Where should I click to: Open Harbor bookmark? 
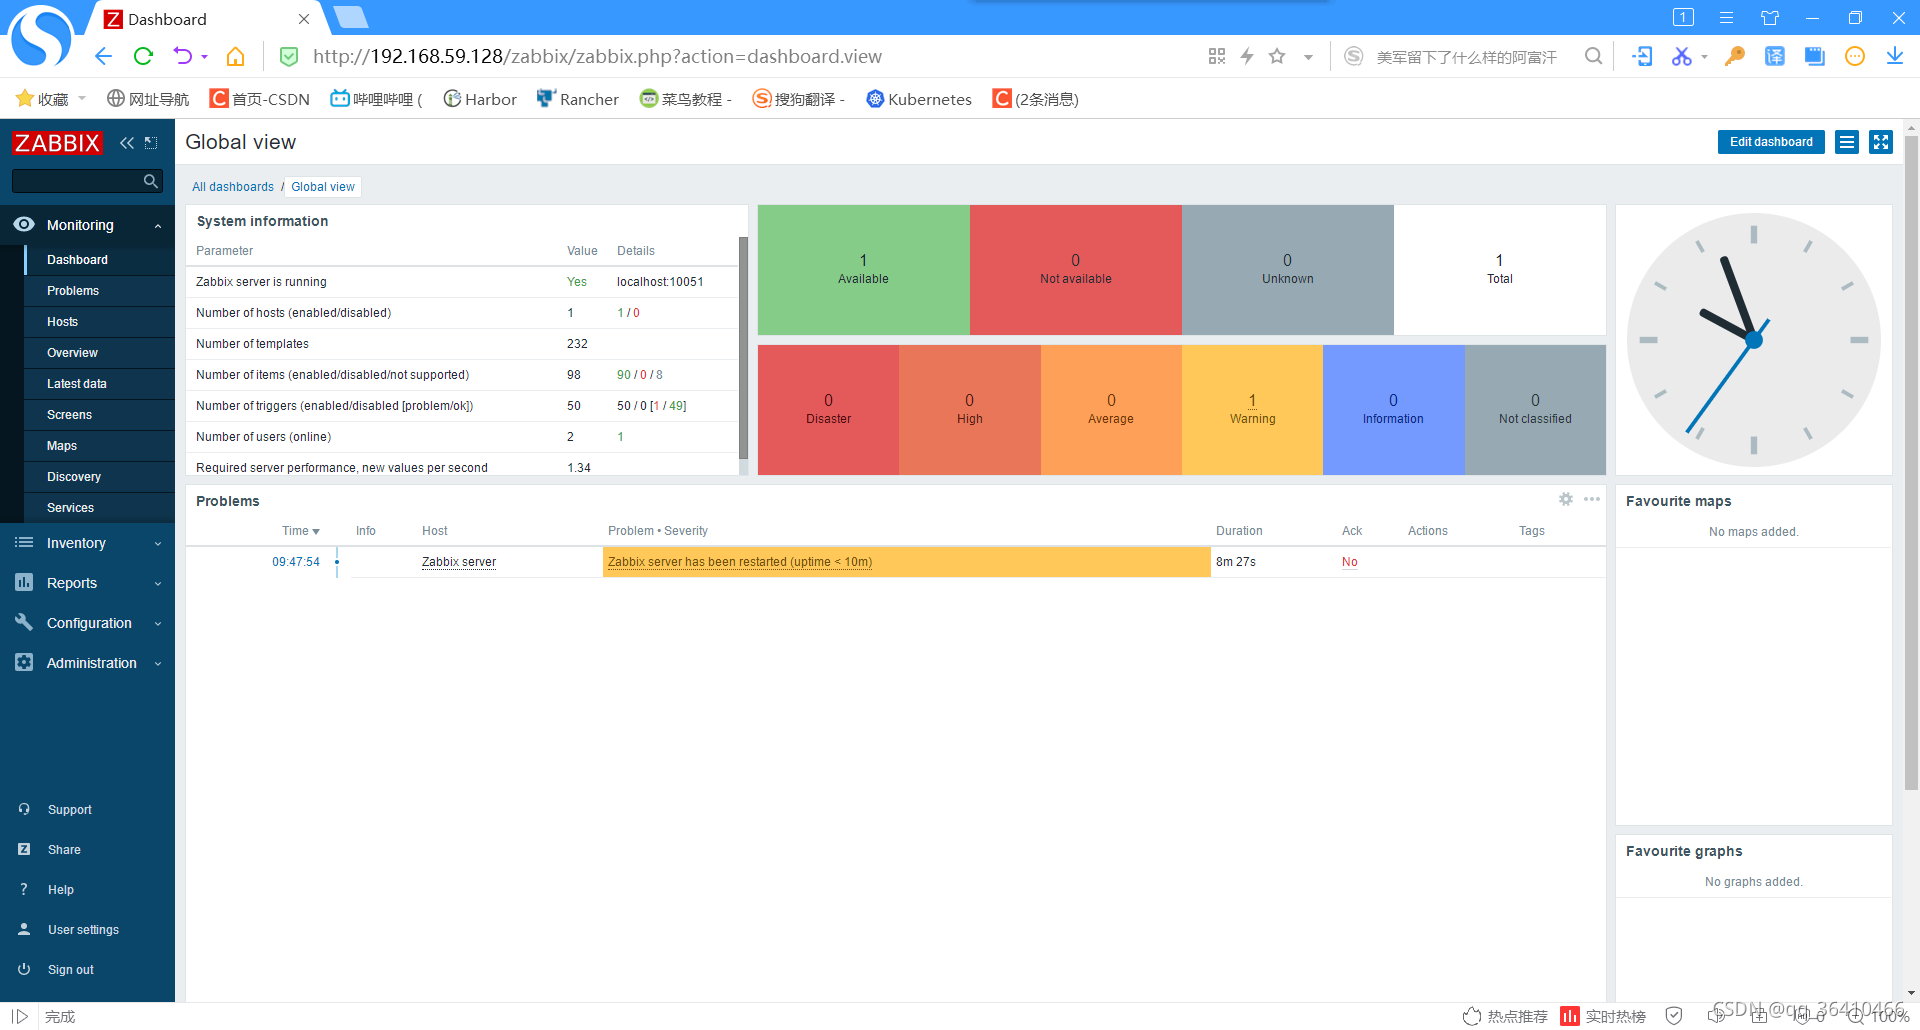480,99
